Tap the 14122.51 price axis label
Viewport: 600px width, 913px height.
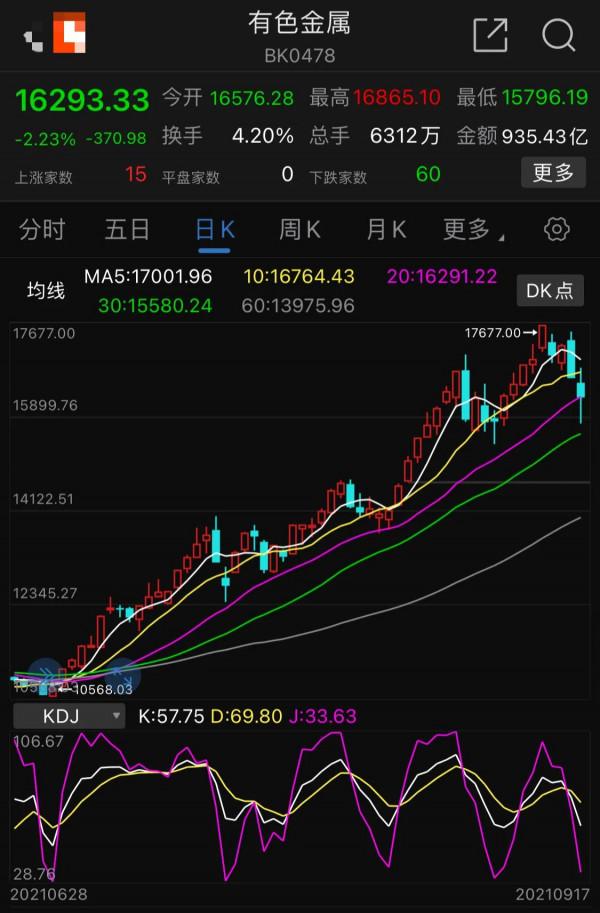[x=43, y=499]
